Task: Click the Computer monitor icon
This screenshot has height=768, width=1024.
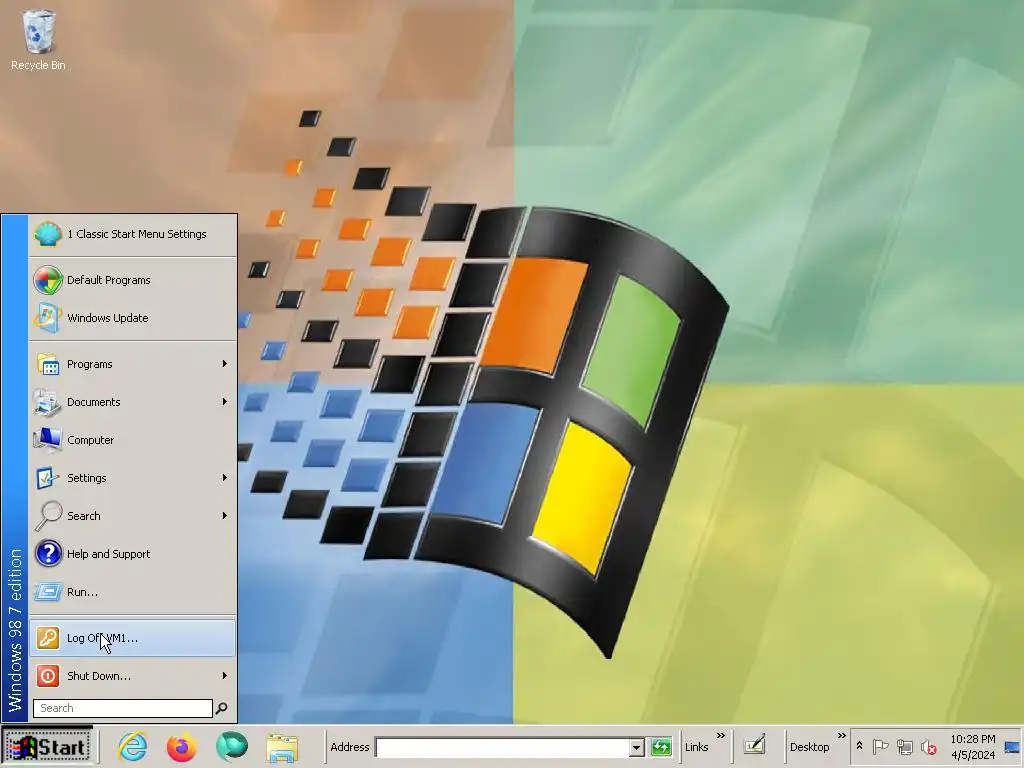Action: (48, 440)
